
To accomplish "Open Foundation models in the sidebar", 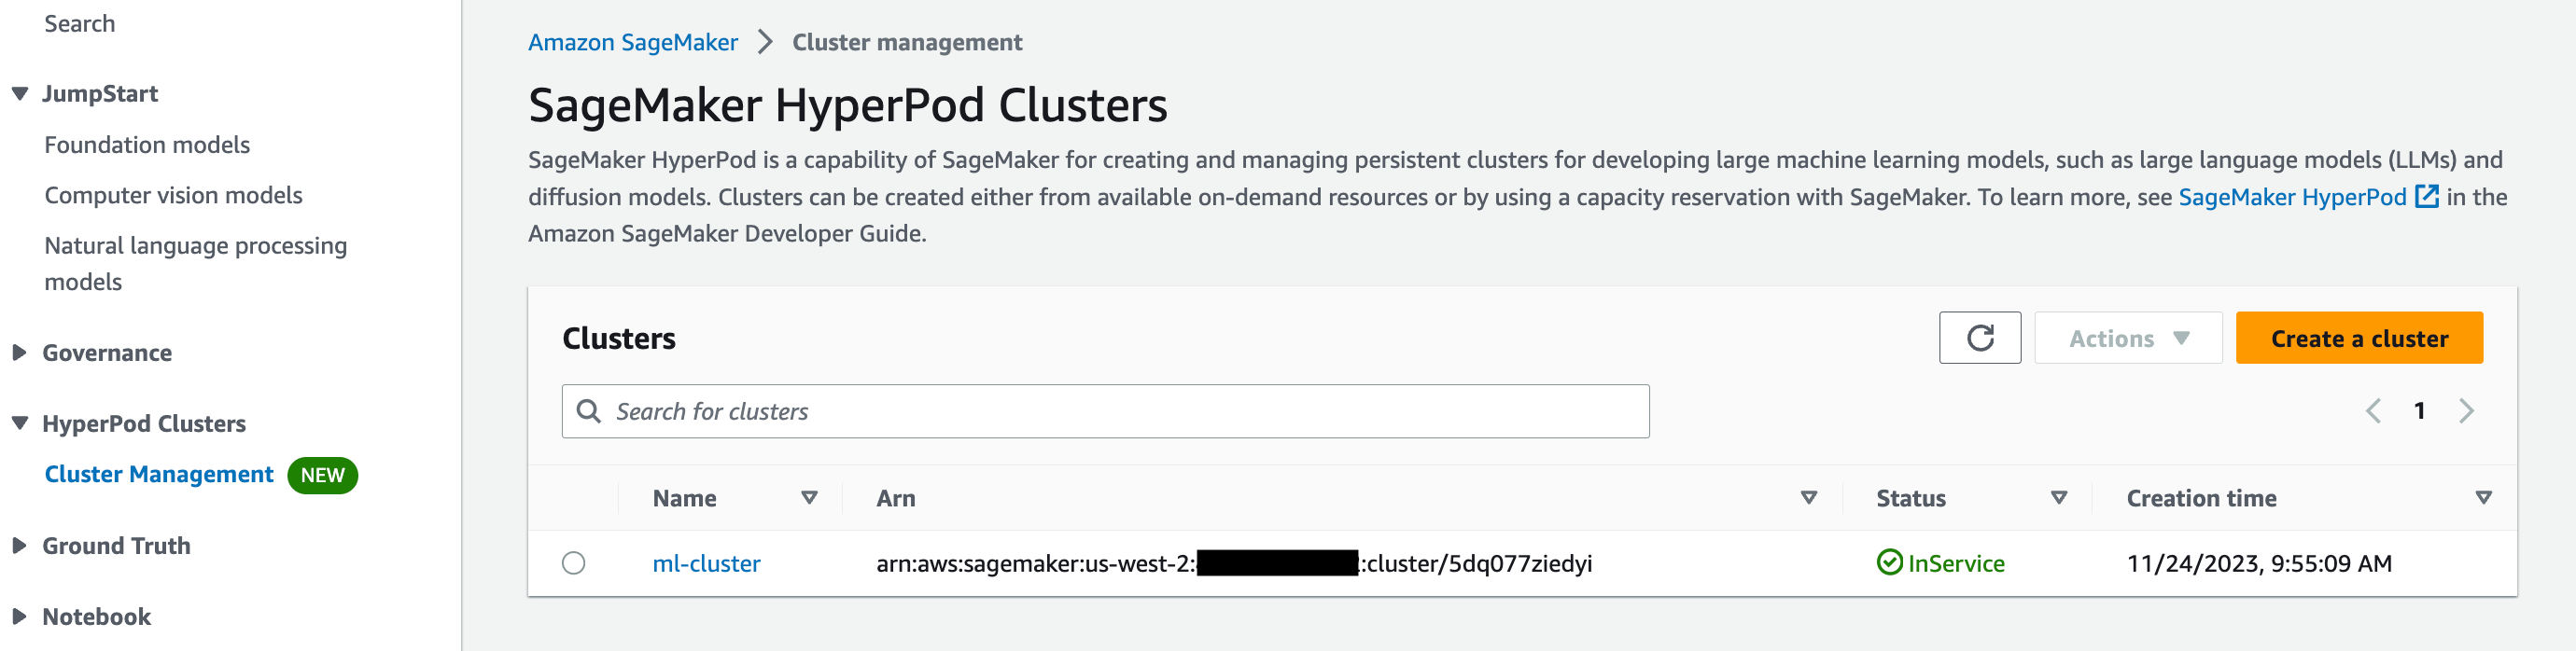I will 147,145.
